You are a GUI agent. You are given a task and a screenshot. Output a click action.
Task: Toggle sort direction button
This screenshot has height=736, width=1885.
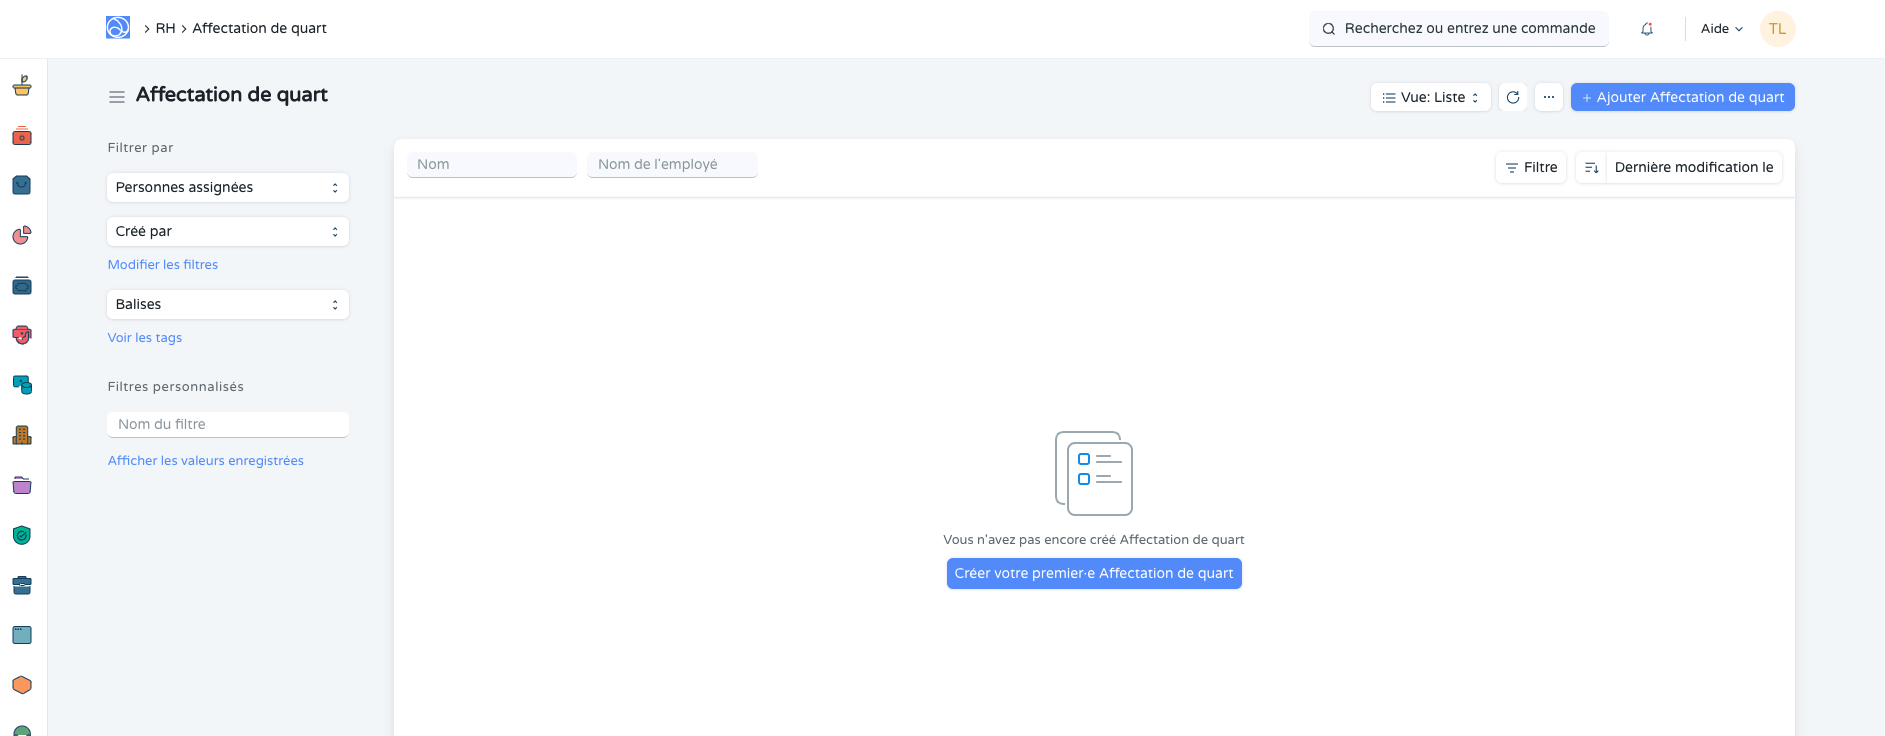(1591, 167)
